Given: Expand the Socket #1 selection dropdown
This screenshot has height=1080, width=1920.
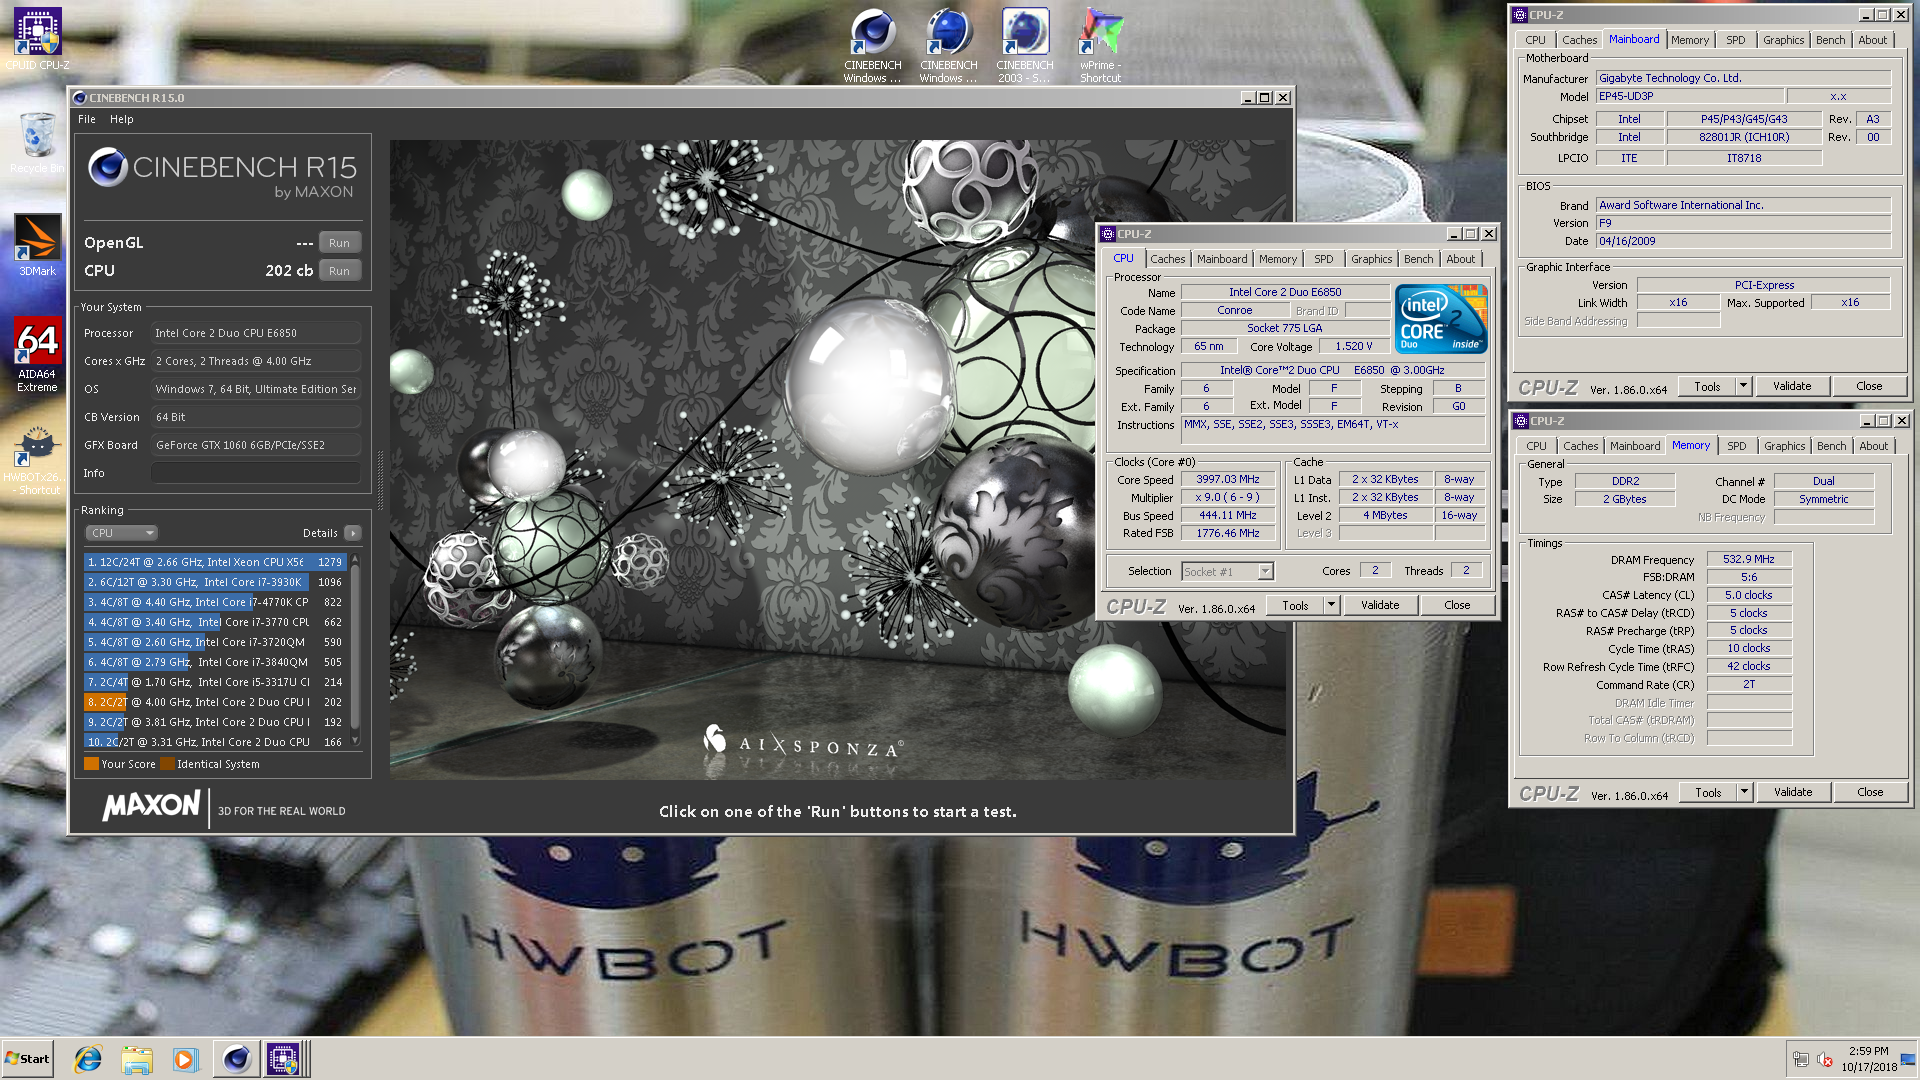Looking at the screenshot, I should tap(1265, 572).
